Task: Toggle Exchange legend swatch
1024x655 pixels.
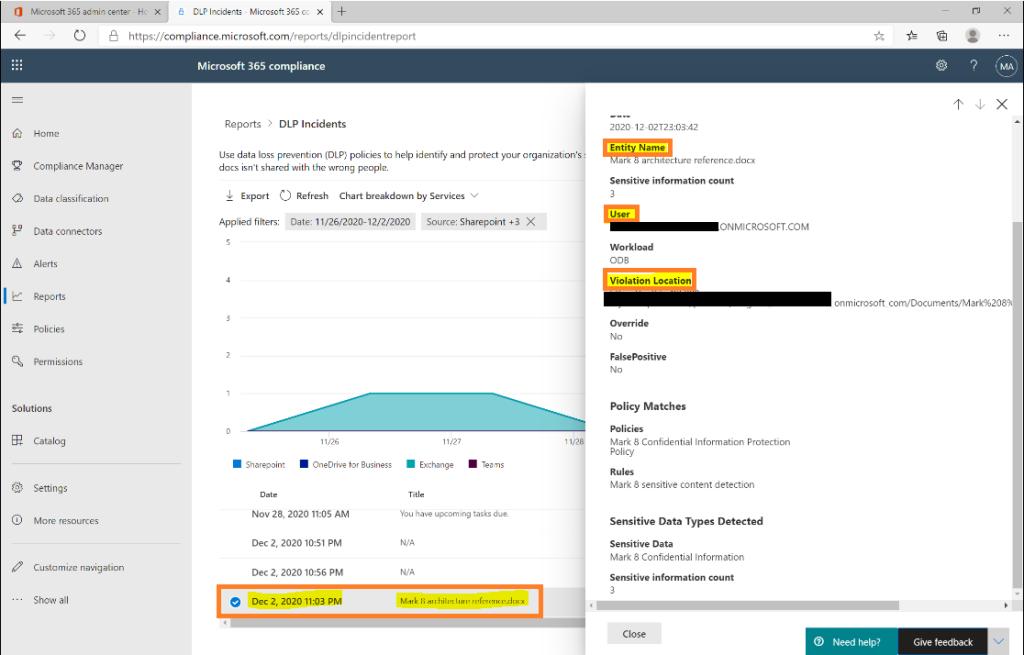Action: point(411,464)
